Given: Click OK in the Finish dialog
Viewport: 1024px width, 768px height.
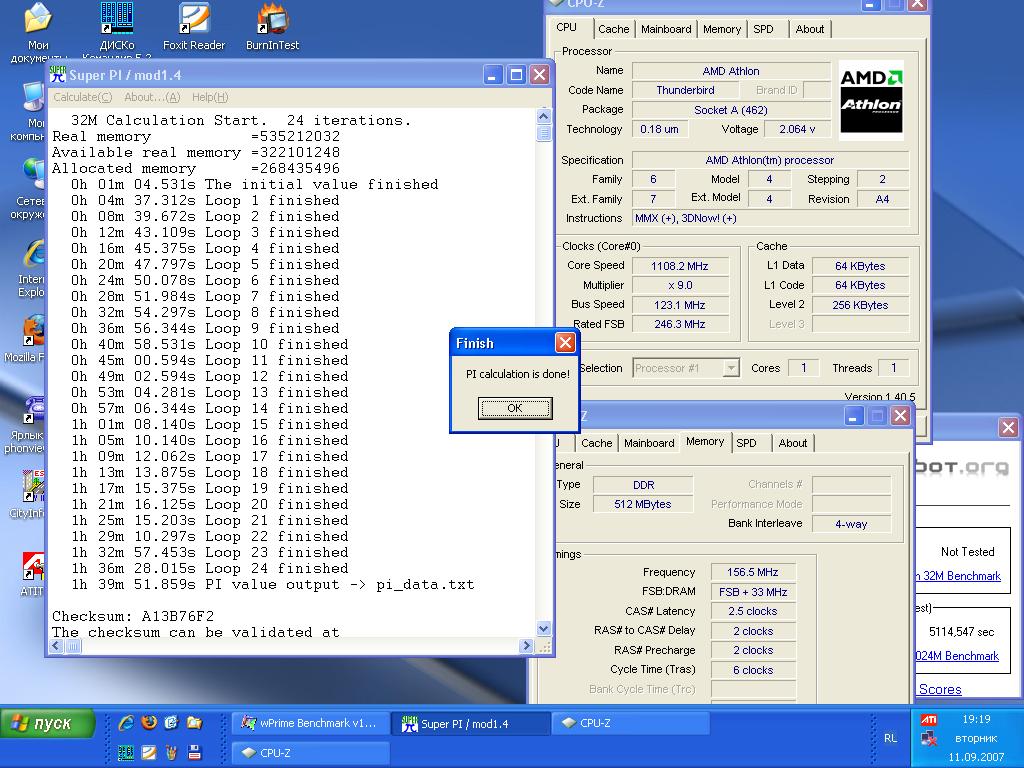Looking at the screenshot, I should [x=515, y=408].
